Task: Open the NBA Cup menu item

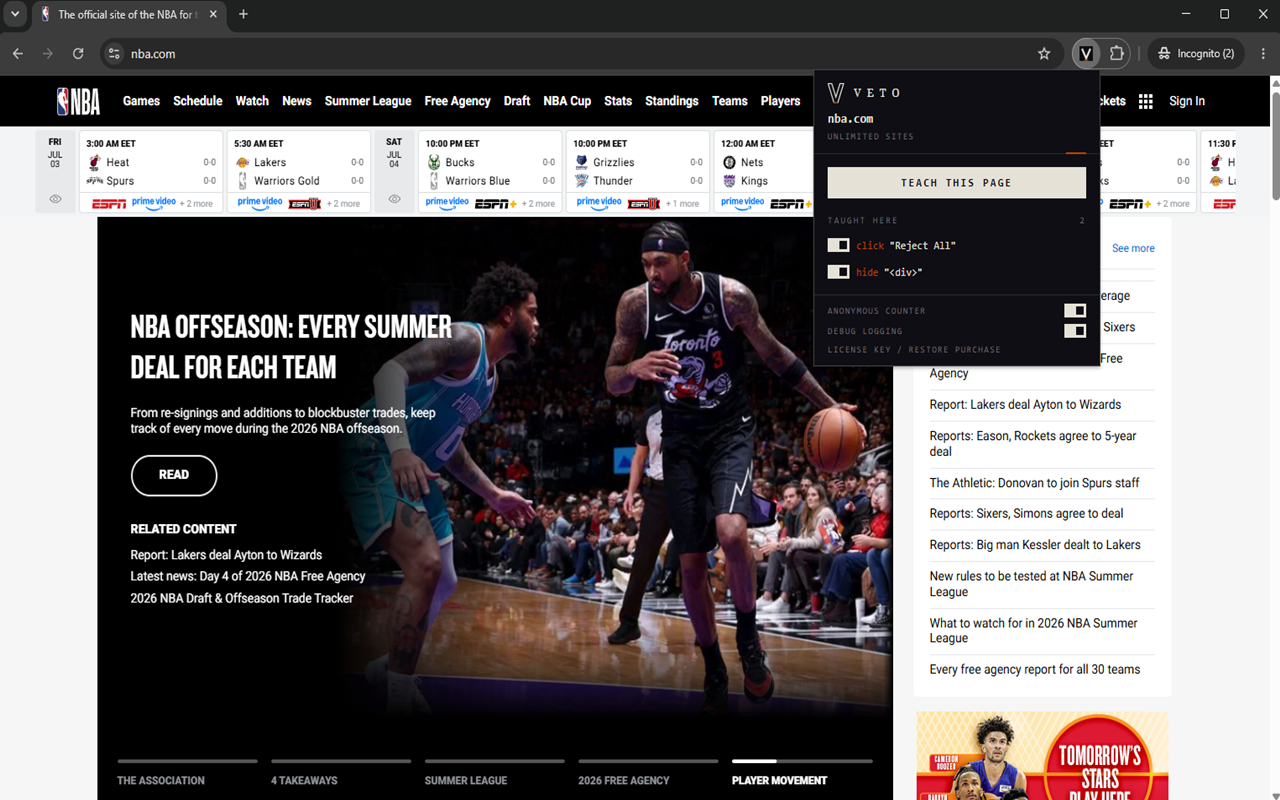Action: coord(567,101)
